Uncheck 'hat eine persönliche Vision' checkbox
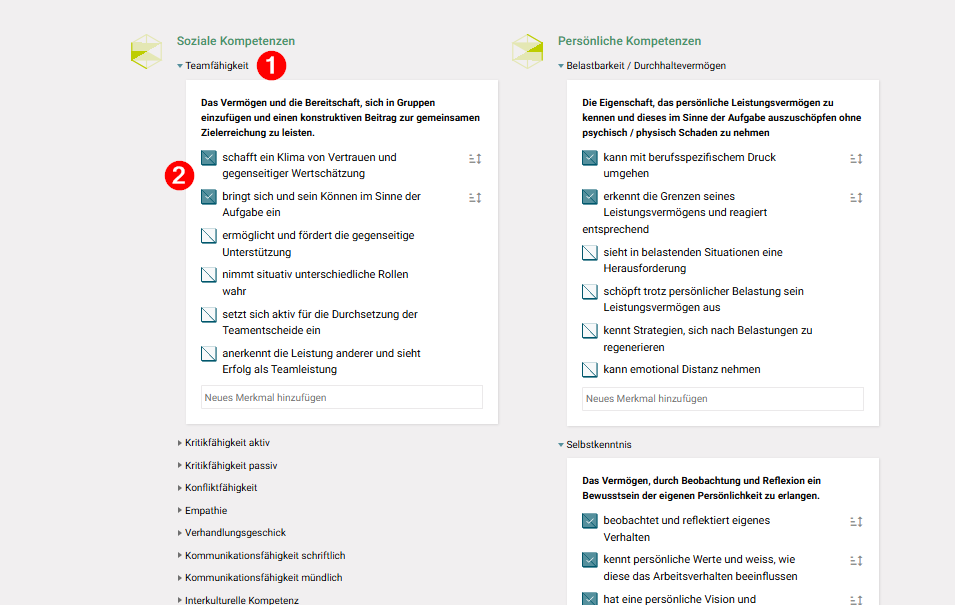This screenshot has width=955, height=605. 590,599
